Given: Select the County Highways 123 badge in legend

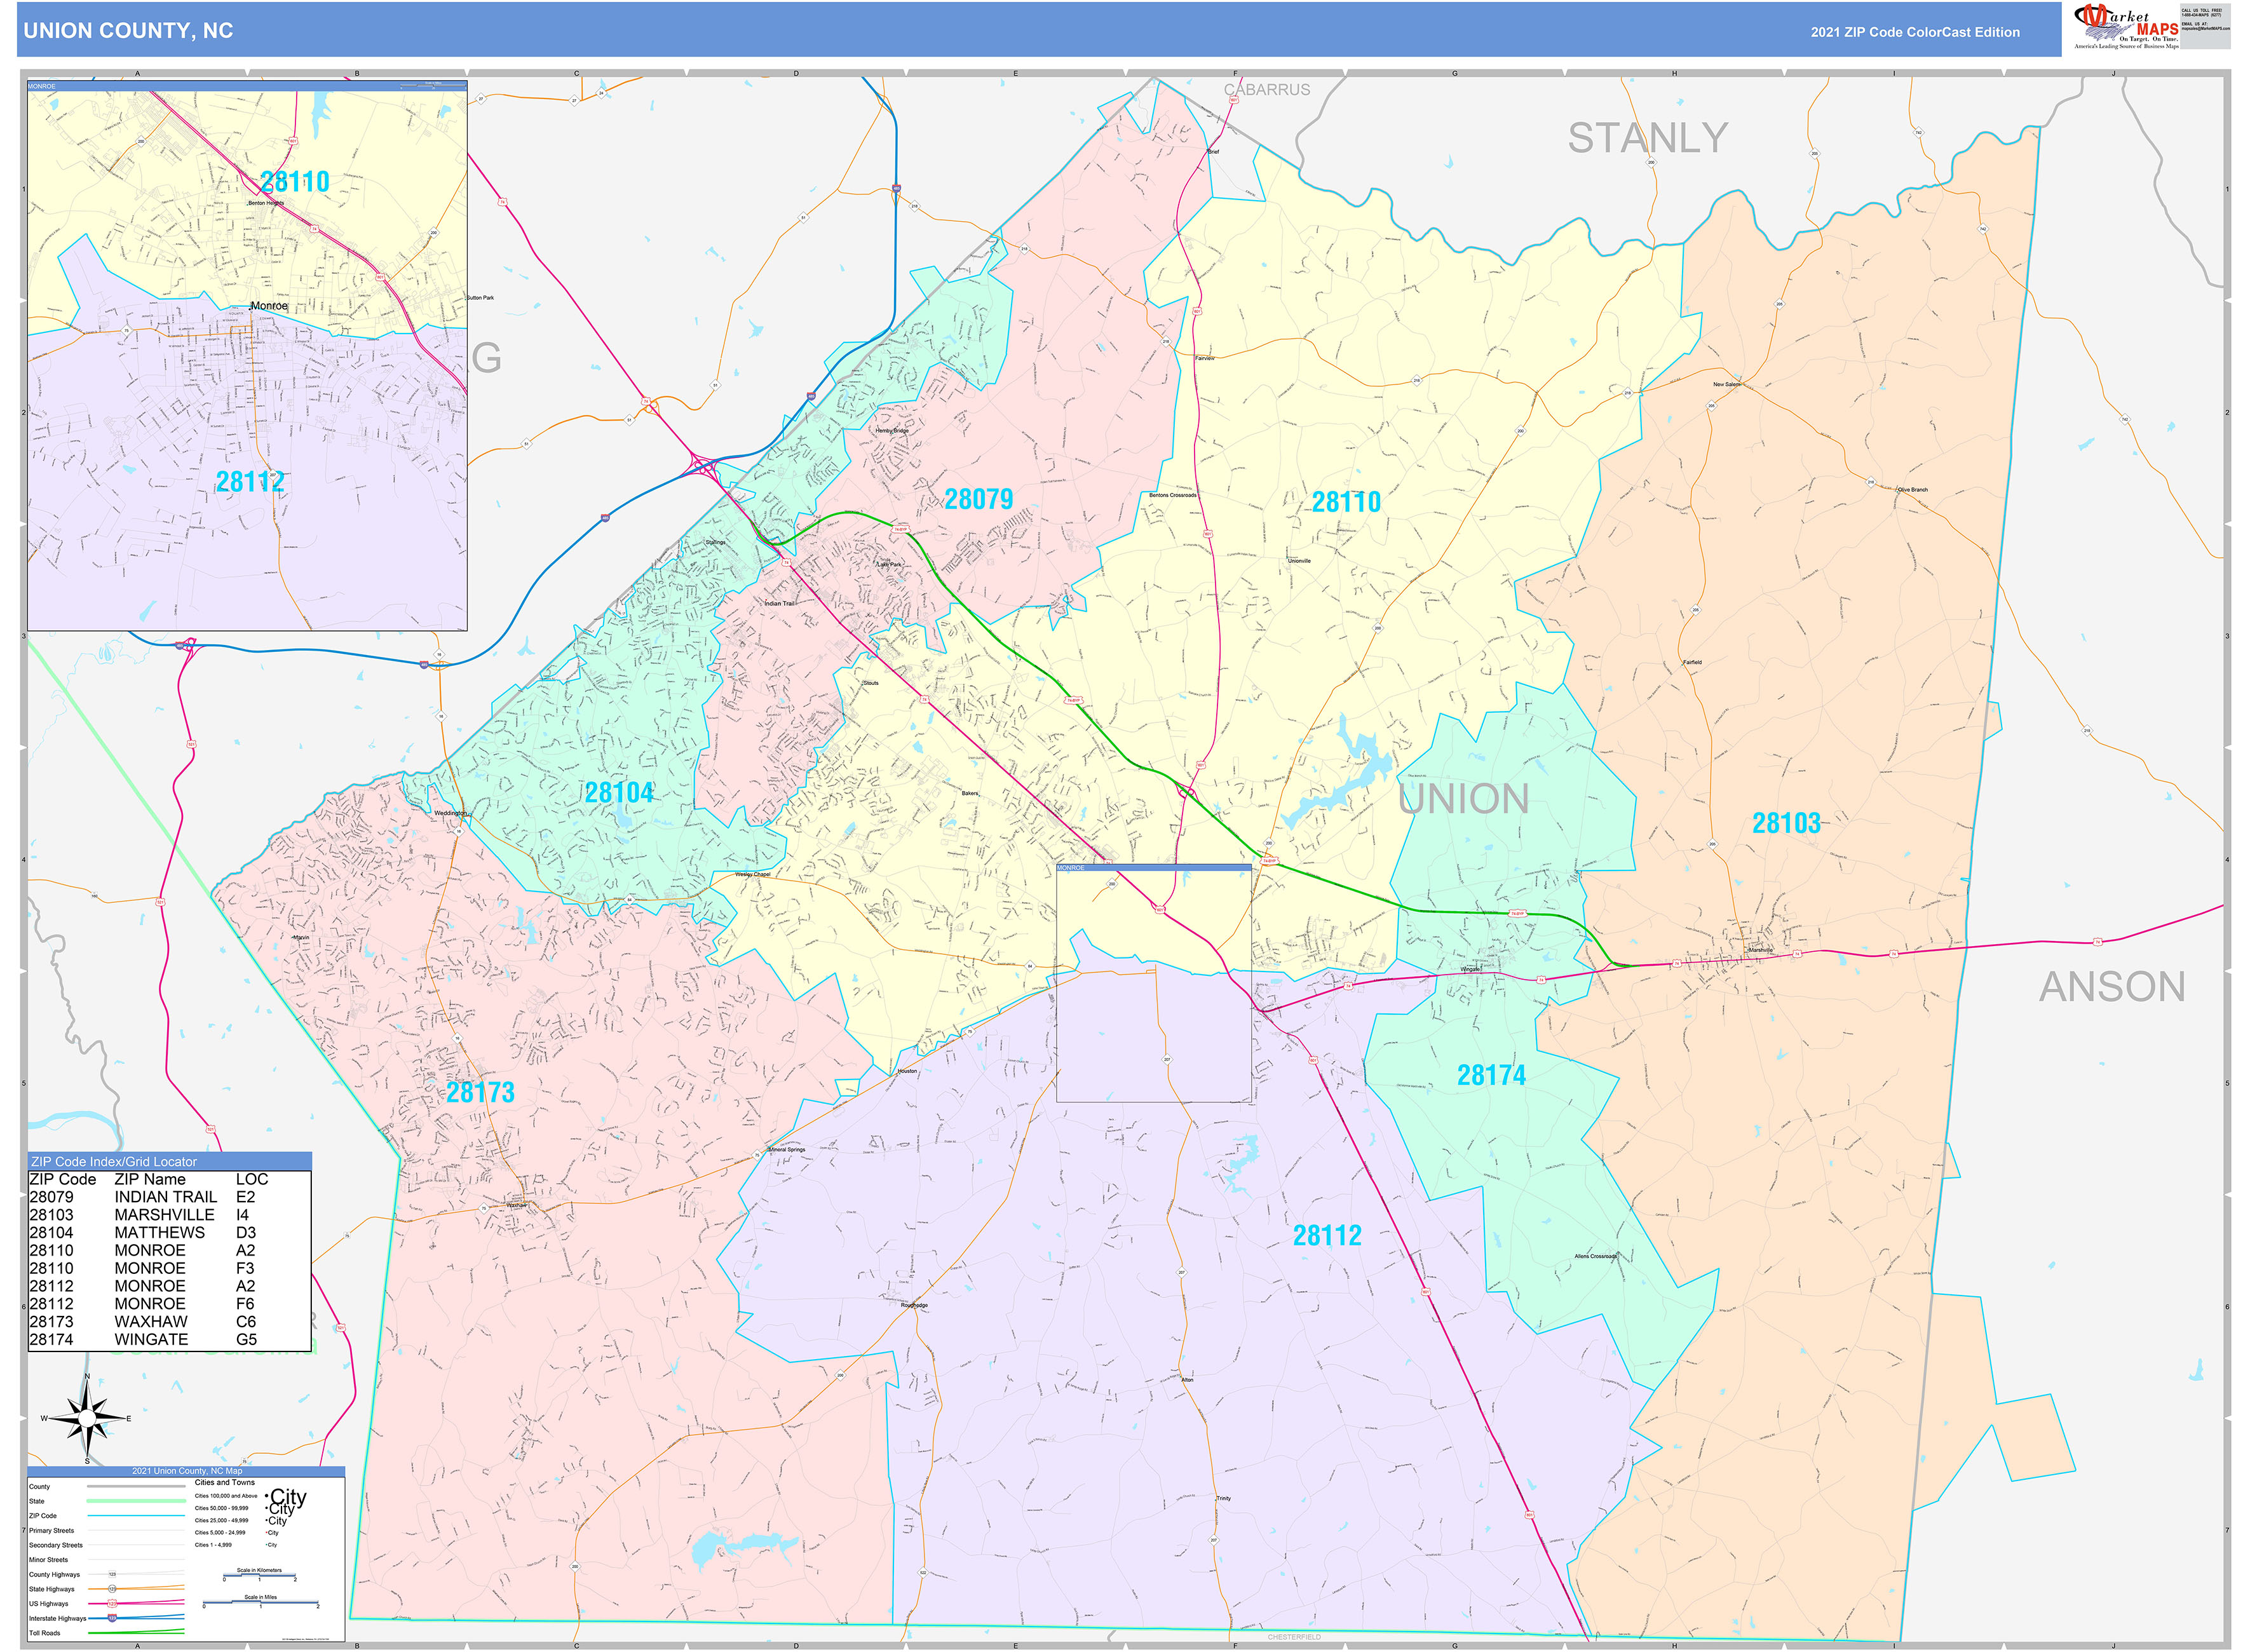Looking at the screenshot, I should (x=112, y=1574).
